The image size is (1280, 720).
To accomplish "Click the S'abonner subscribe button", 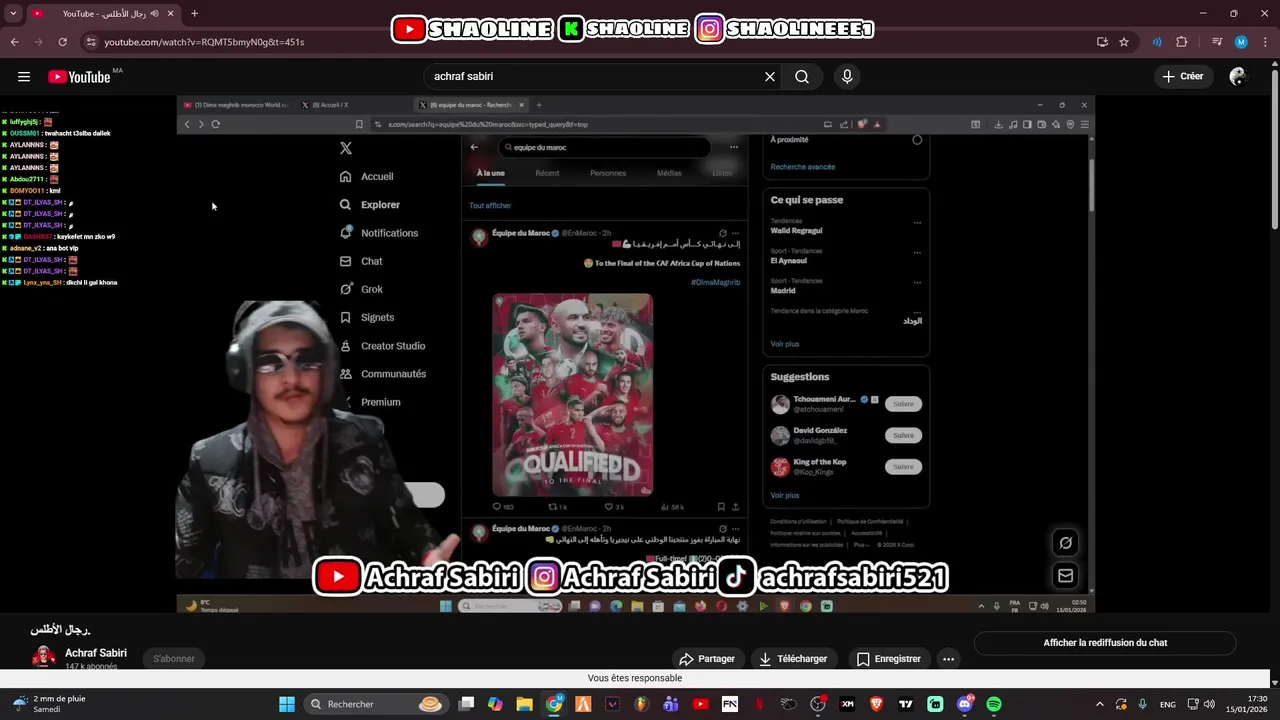I will tap(174, 658).
